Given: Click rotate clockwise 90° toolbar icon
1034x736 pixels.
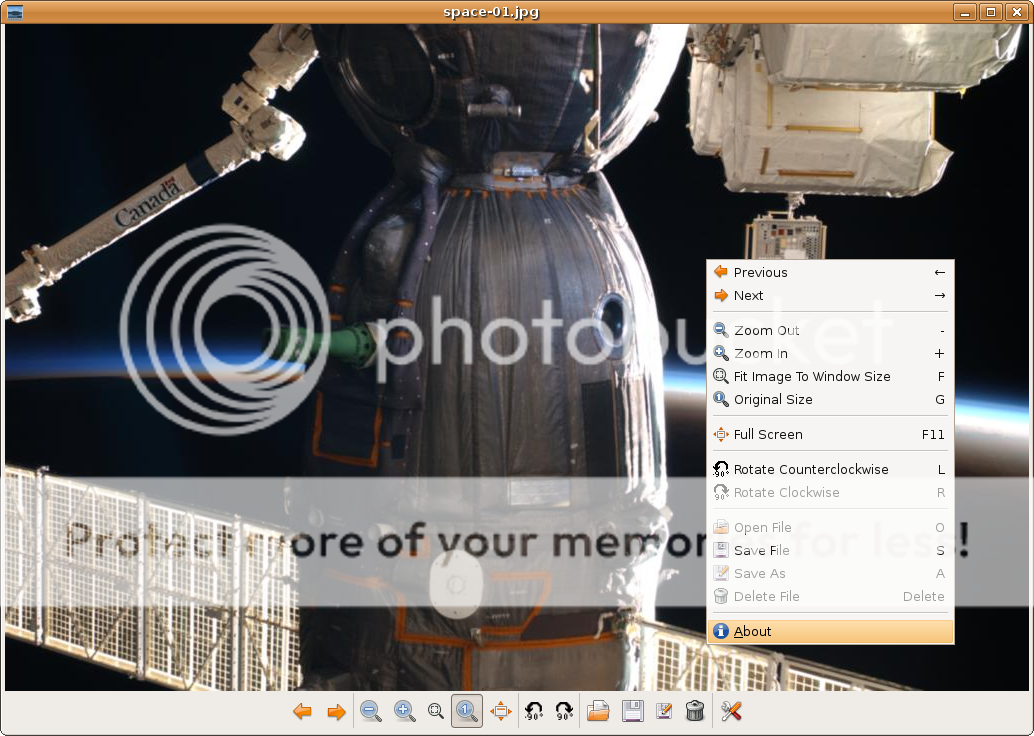Looking at the screenshot, I should point(564,711).
